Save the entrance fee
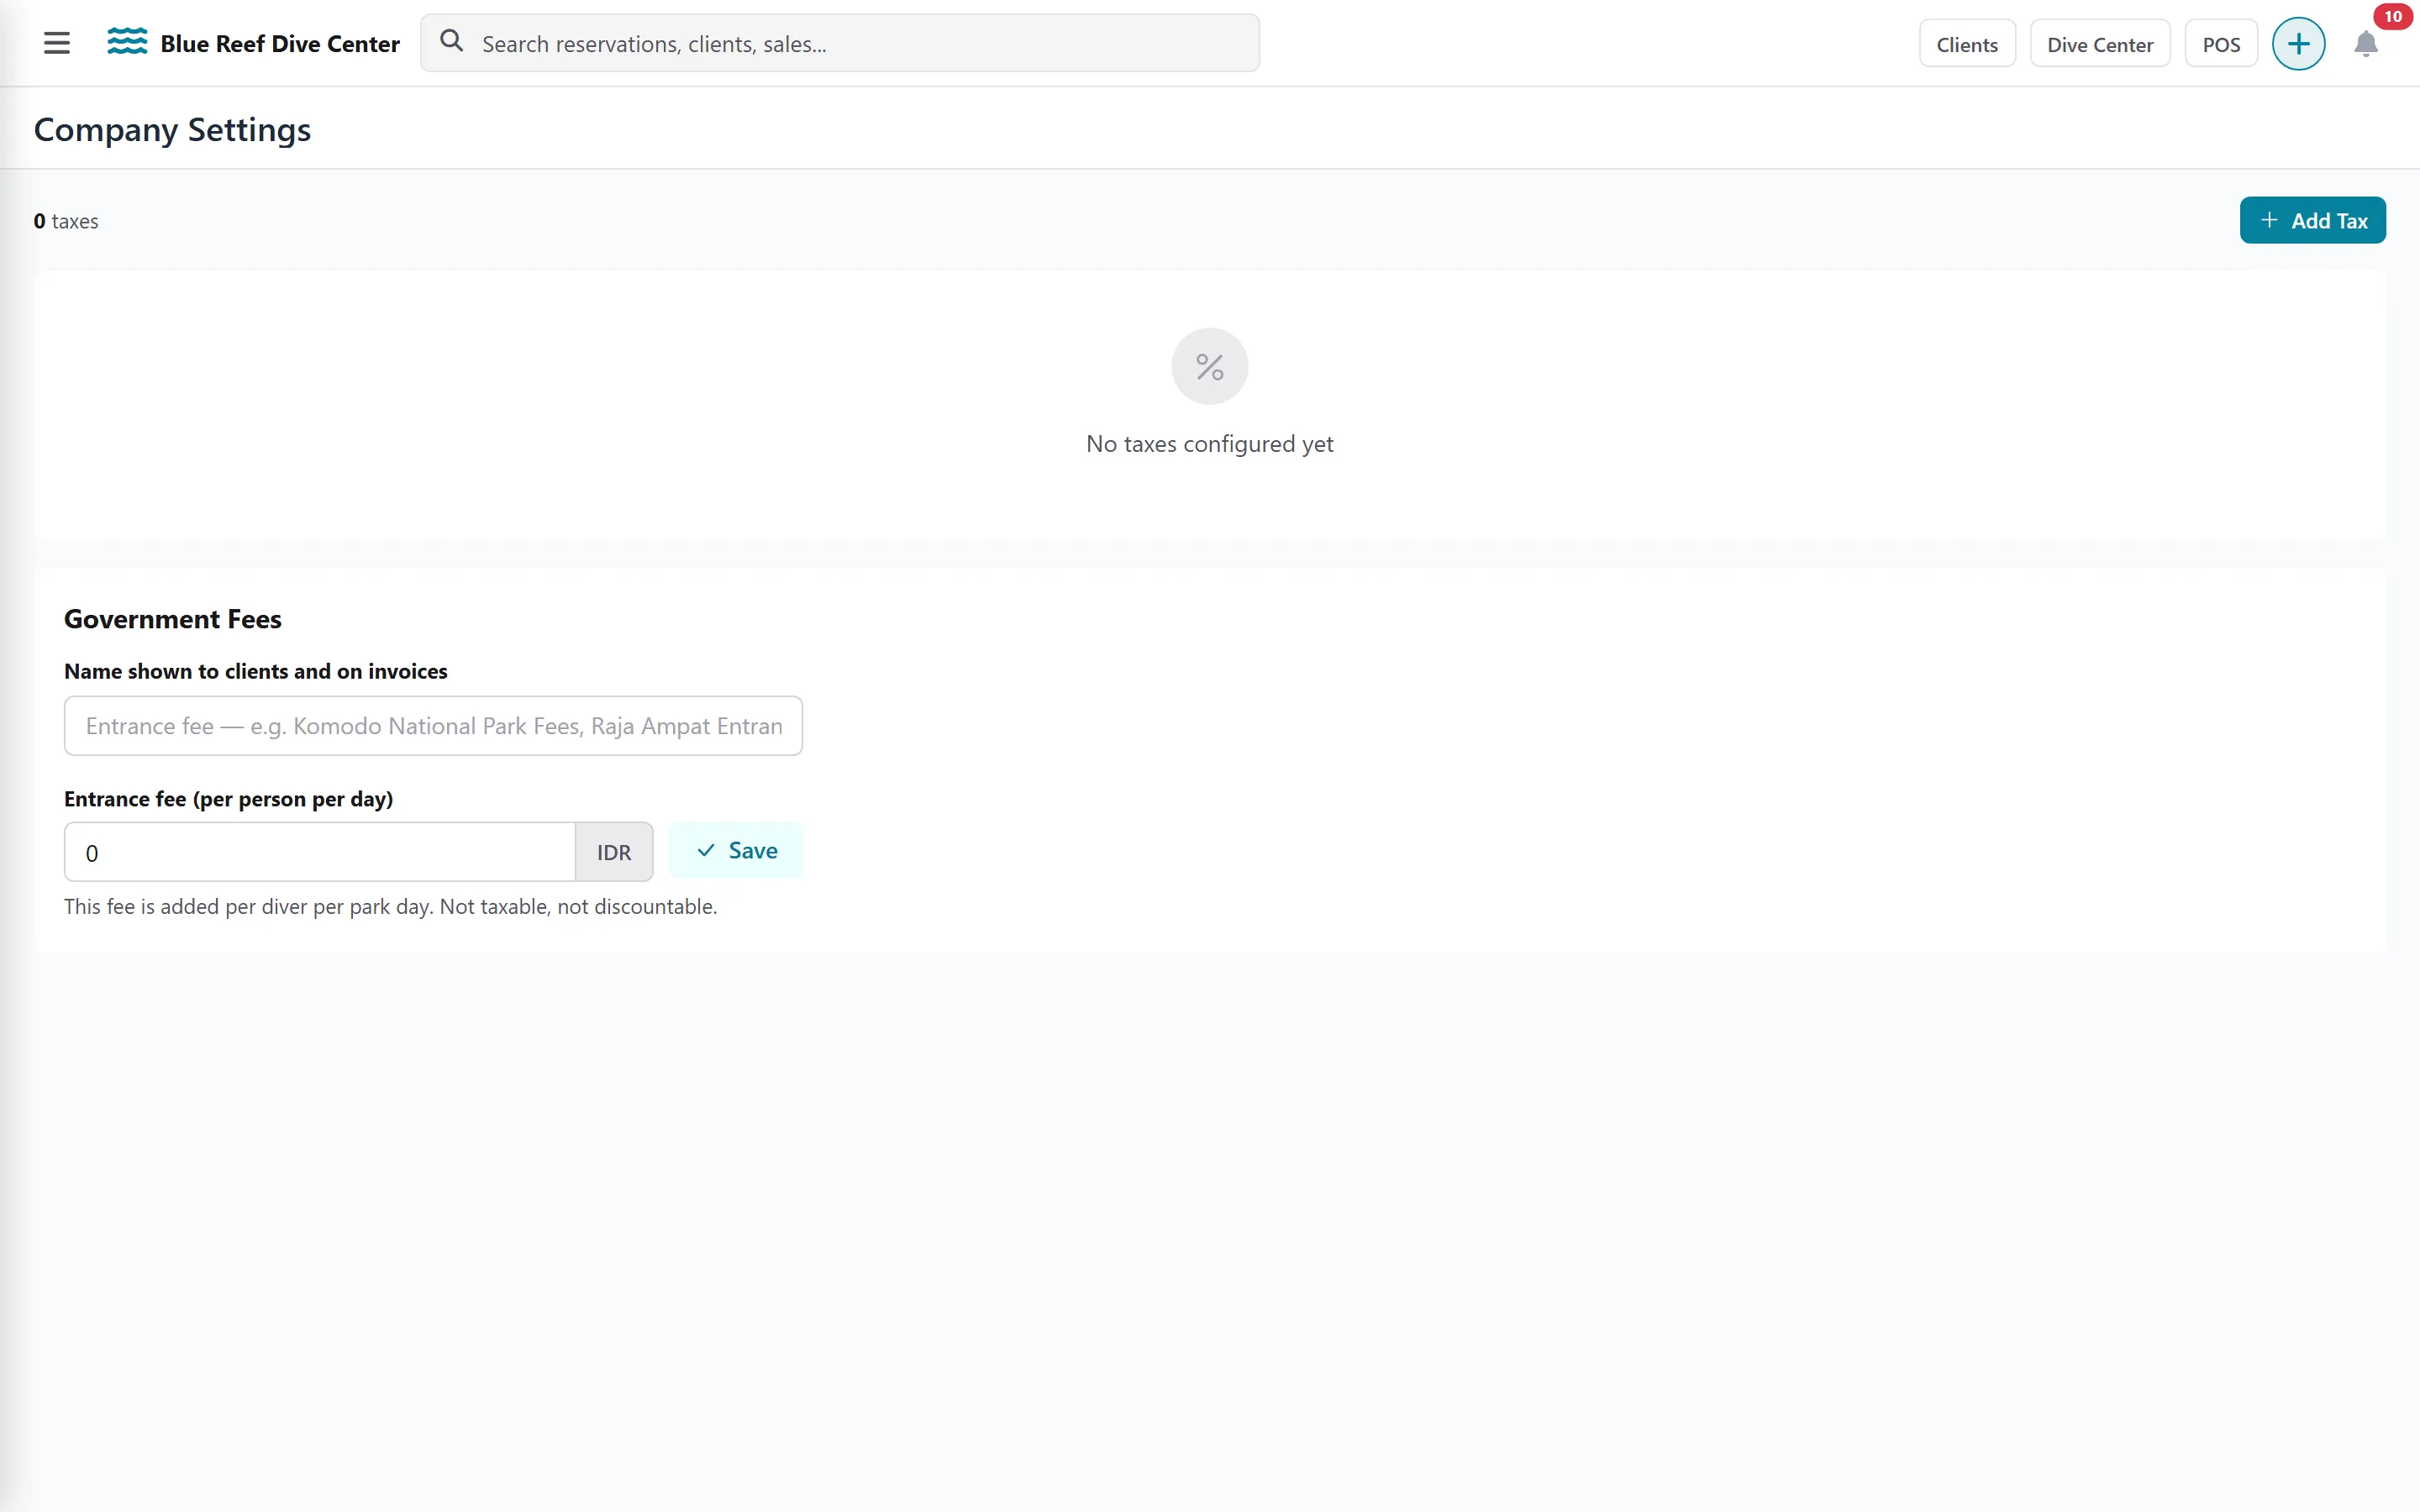Viewport: 2420px width, 1512px height. (x=735, y=850)
